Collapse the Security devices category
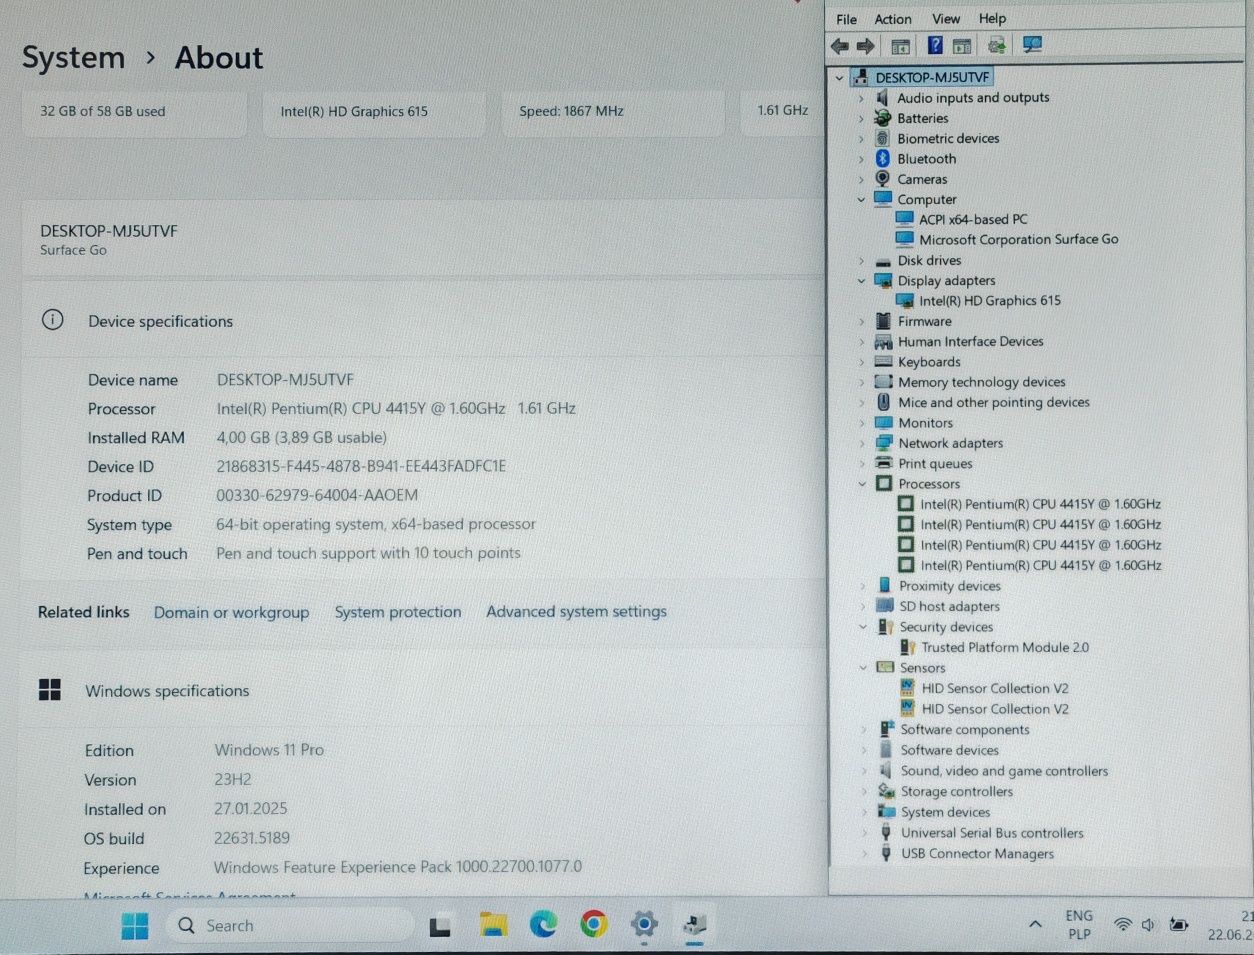 863,627
